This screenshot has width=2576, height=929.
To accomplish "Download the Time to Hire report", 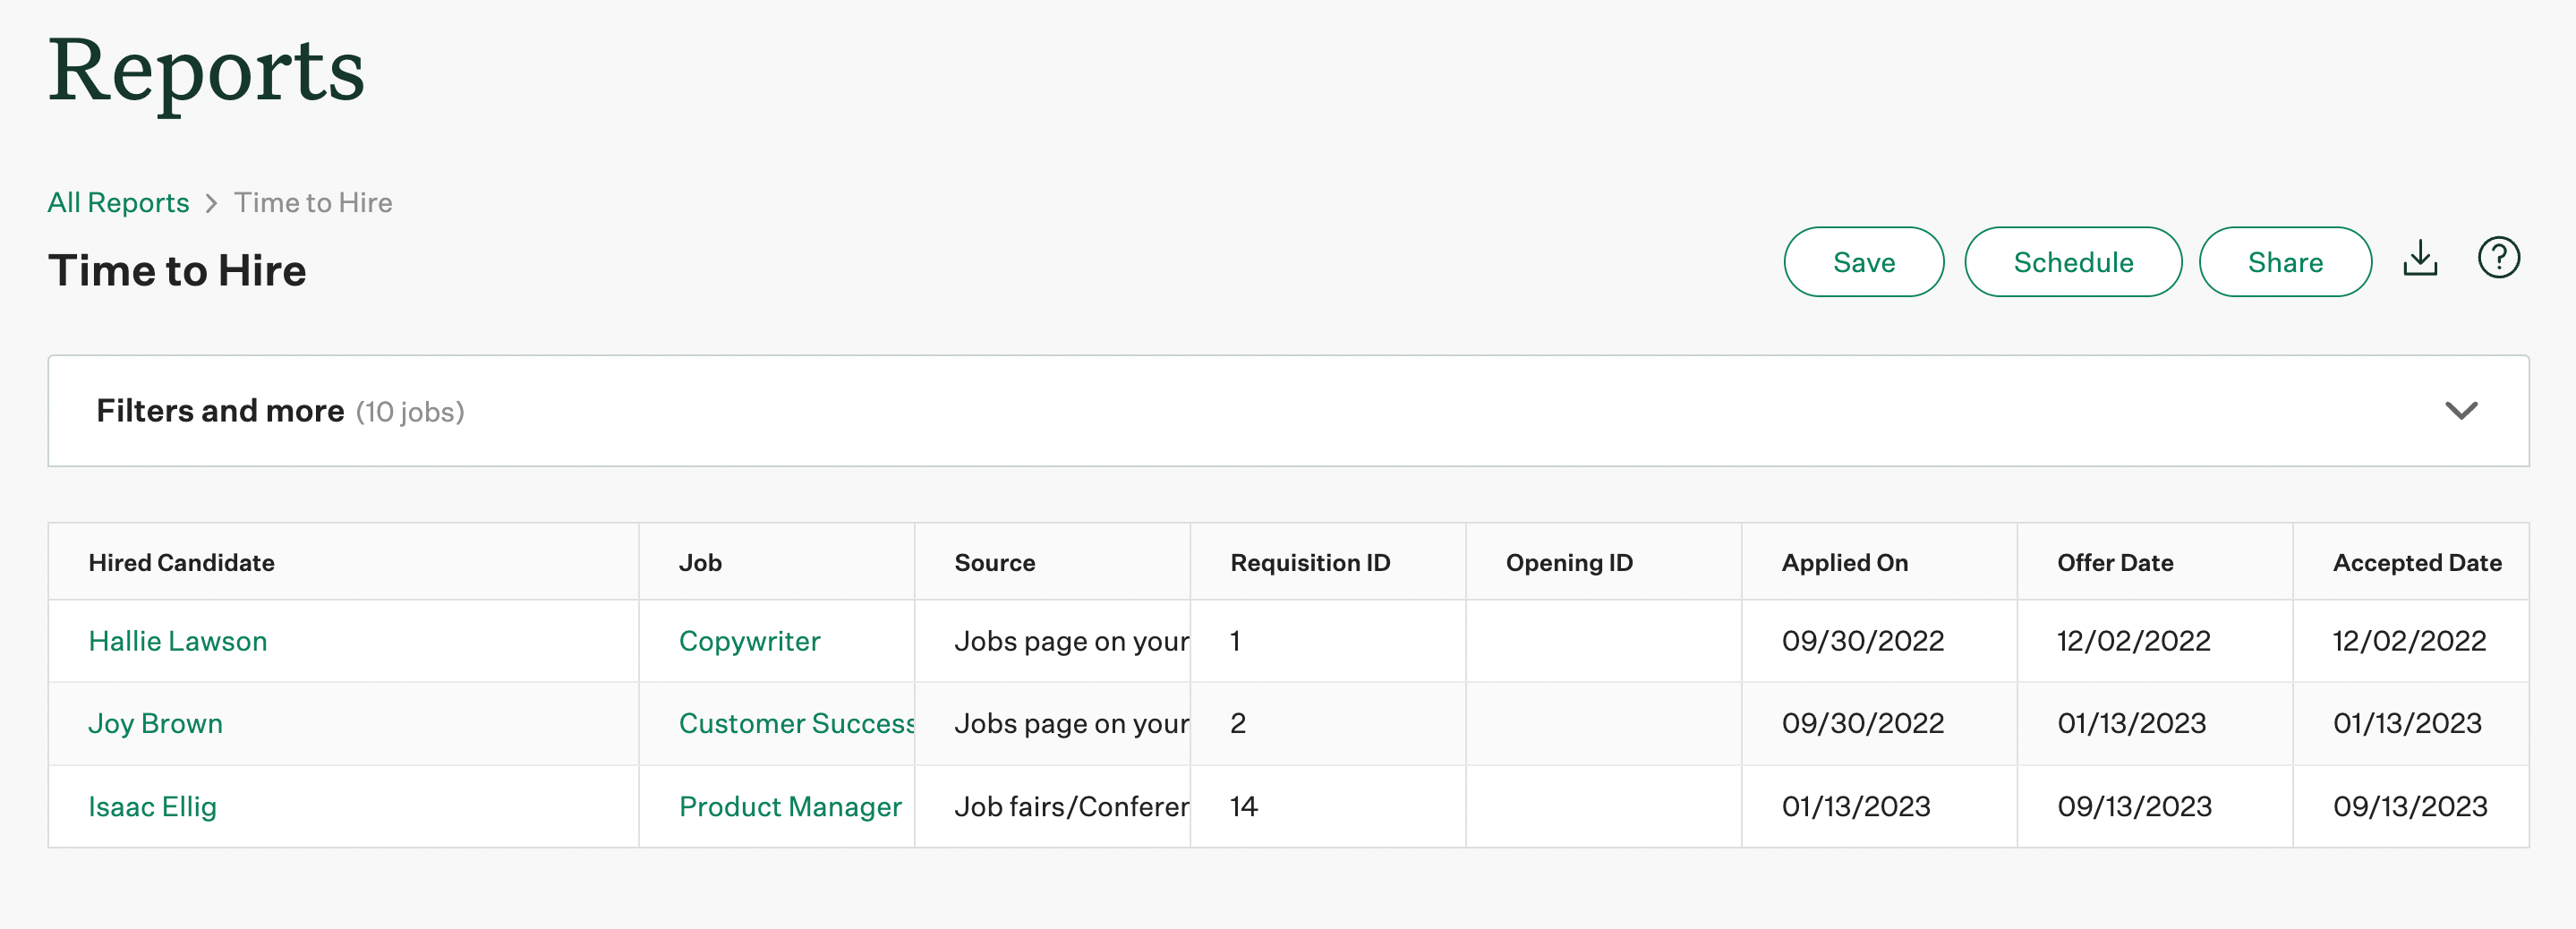I will click(2420, 259).
